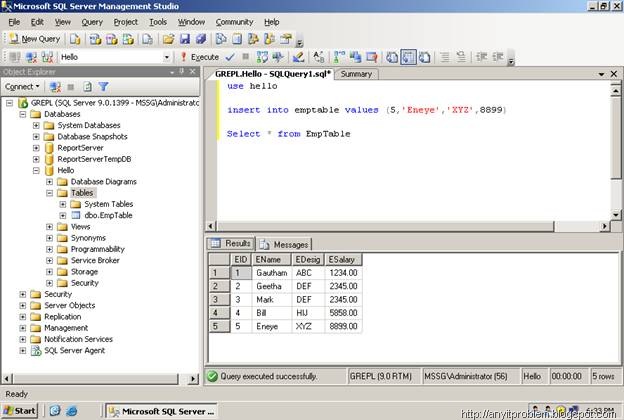Click the Results to Text icon
The image size is (624, 420).
click(x=392, y=57)
